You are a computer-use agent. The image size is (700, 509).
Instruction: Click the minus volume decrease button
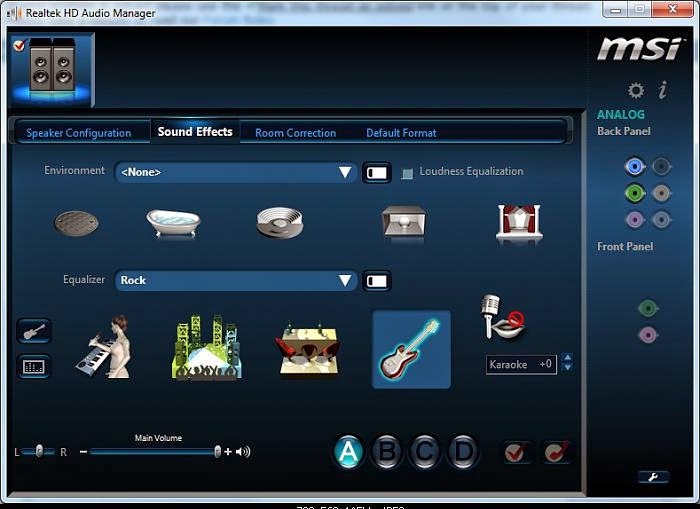click(x=83, y=452)
